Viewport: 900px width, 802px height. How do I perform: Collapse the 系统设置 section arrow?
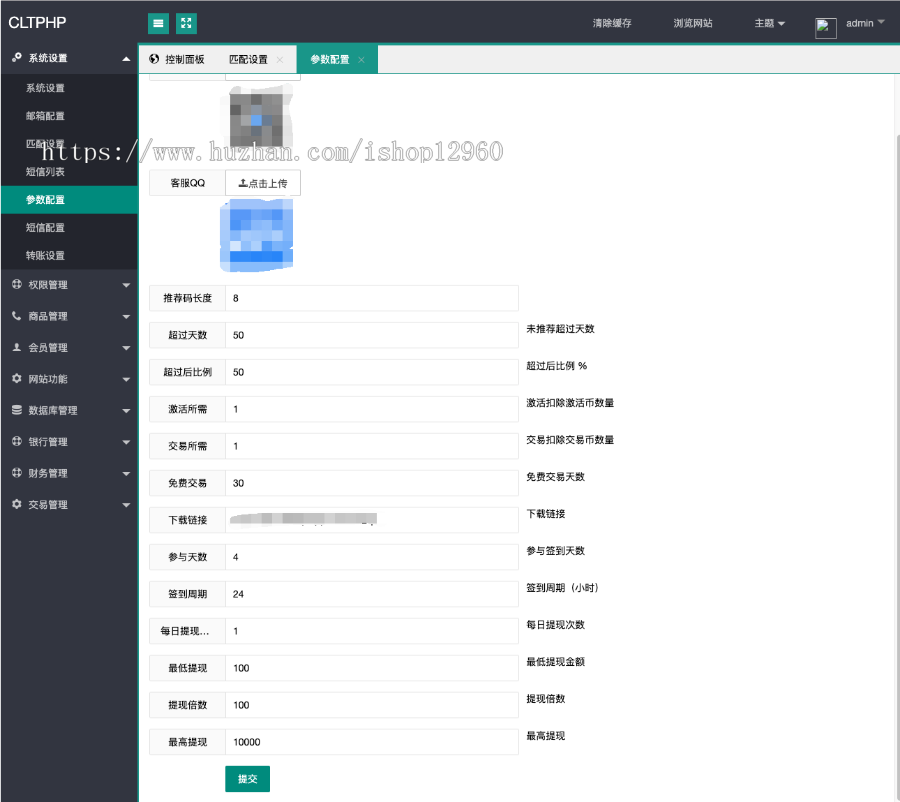tap(126, 59)
